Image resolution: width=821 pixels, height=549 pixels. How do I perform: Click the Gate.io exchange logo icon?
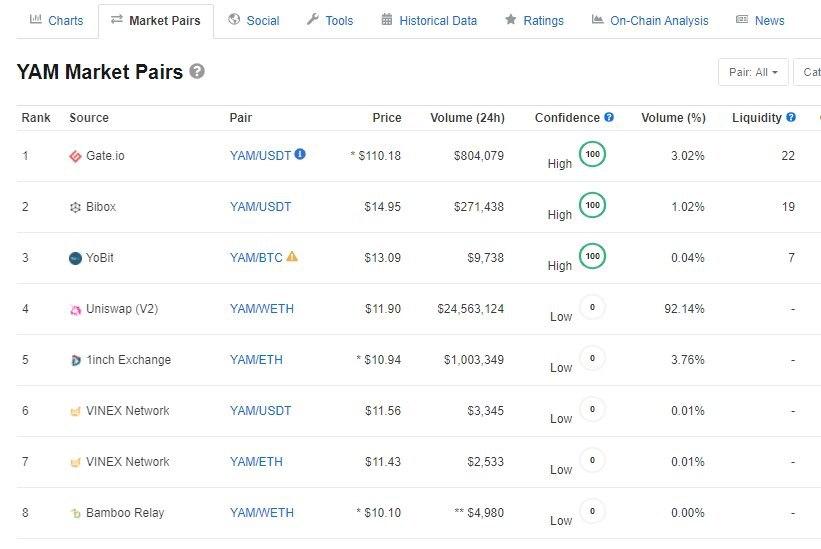click(x=75, y=156)
